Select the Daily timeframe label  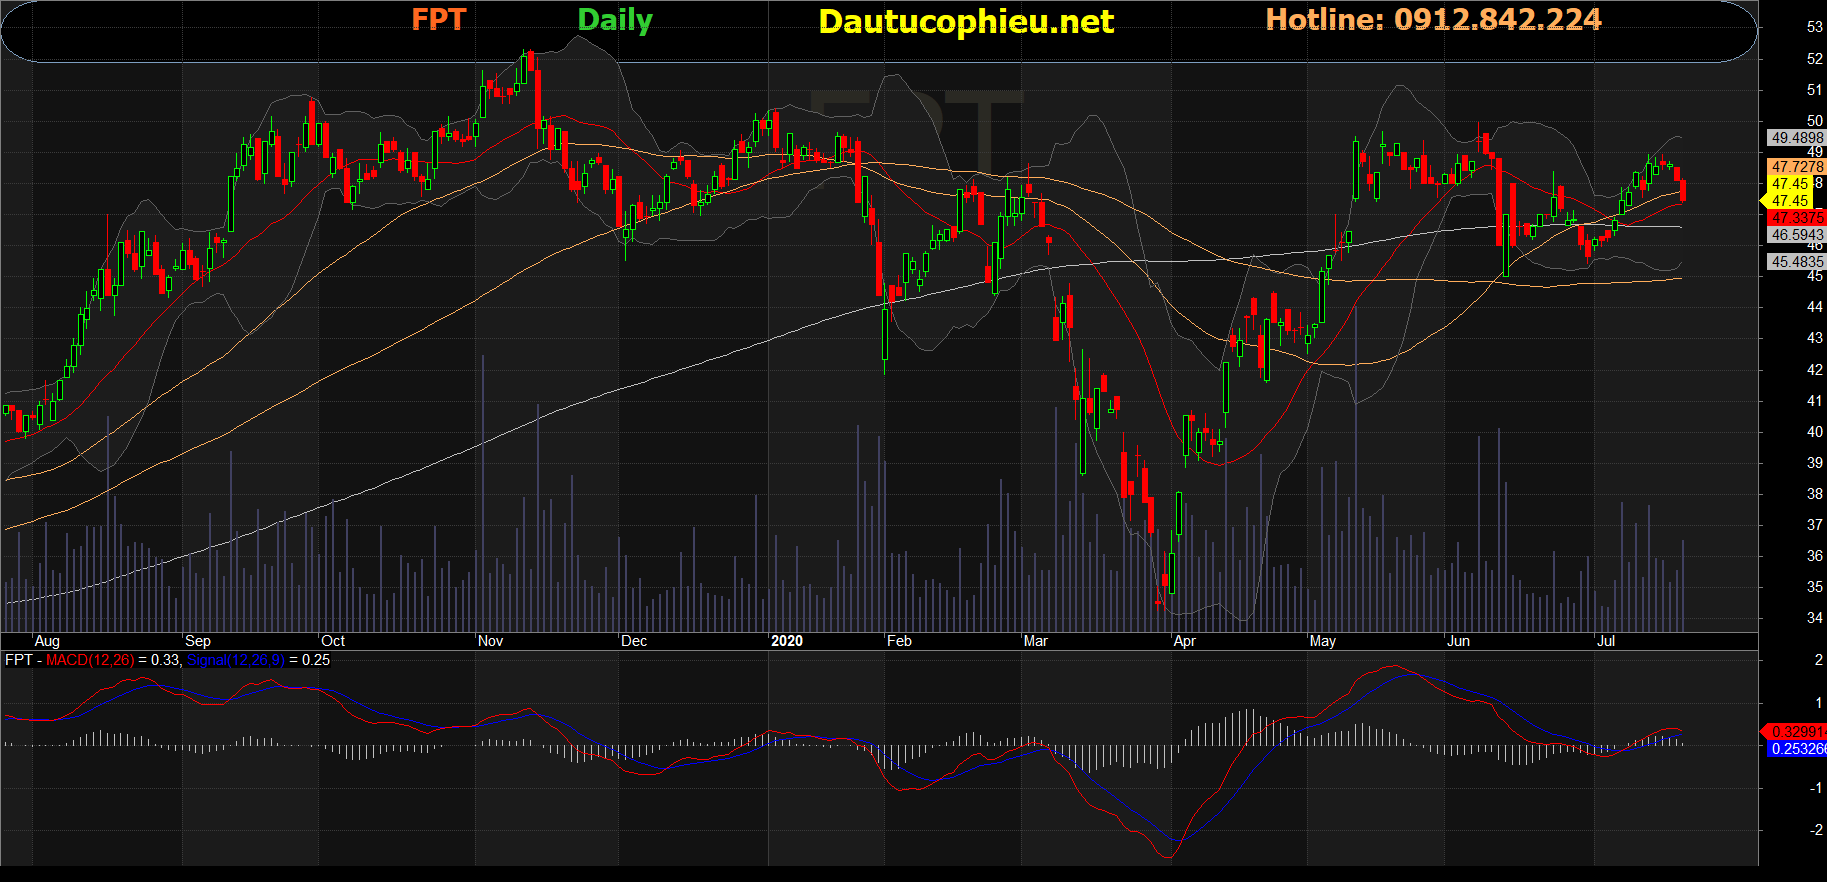point(614,20)
